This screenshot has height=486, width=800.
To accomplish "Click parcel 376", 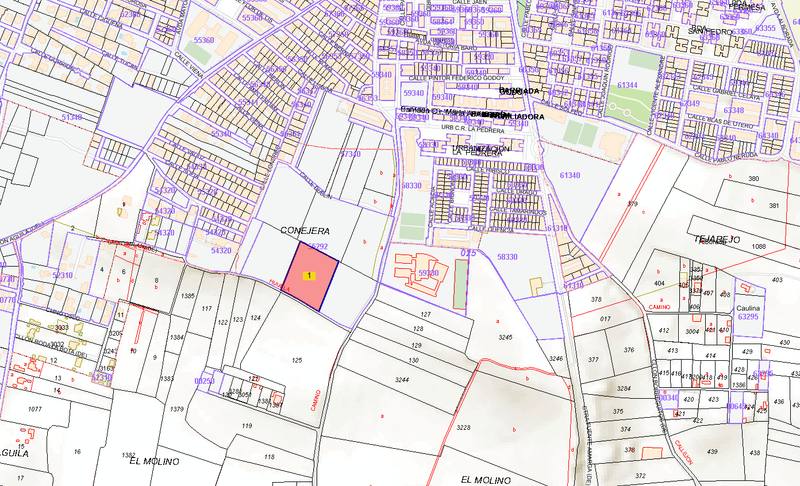I will (629, 350).
